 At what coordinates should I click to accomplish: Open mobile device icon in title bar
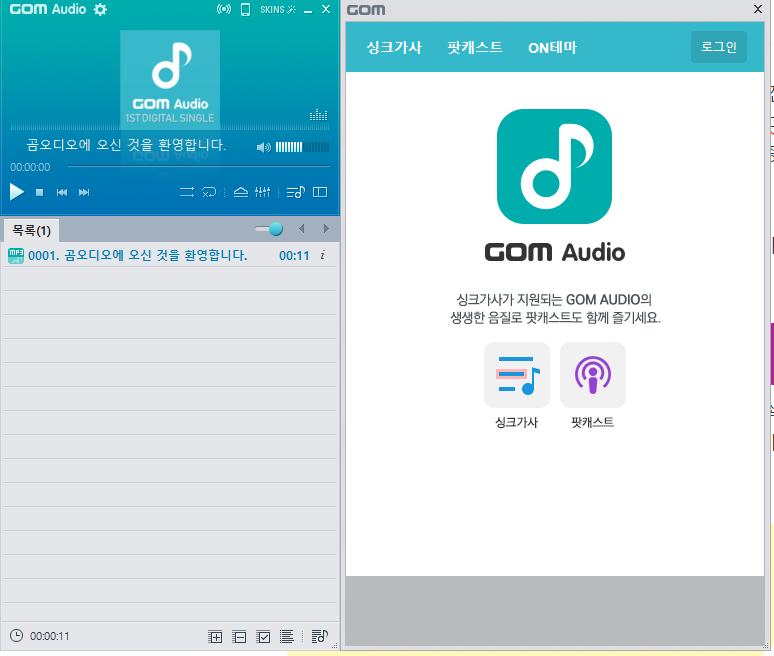pos(245,9)
